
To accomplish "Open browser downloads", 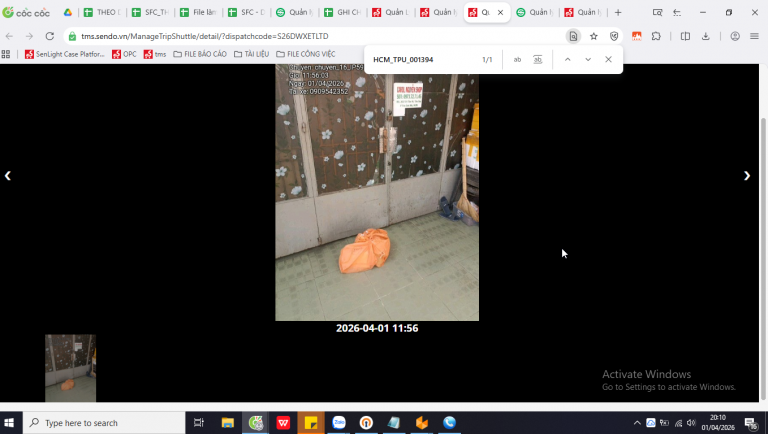I will [705, 36].
